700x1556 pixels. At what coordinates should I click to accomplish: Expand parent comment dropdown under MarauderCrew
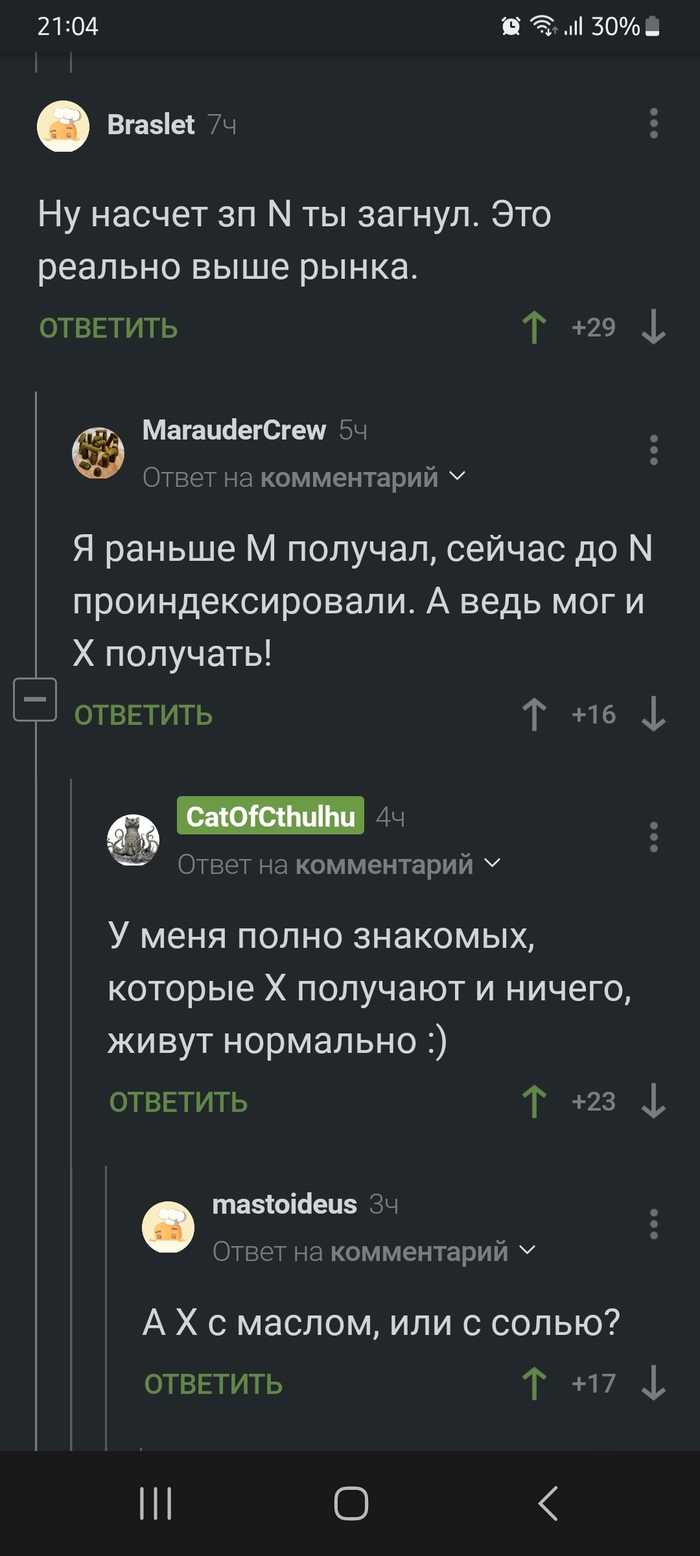458,477
